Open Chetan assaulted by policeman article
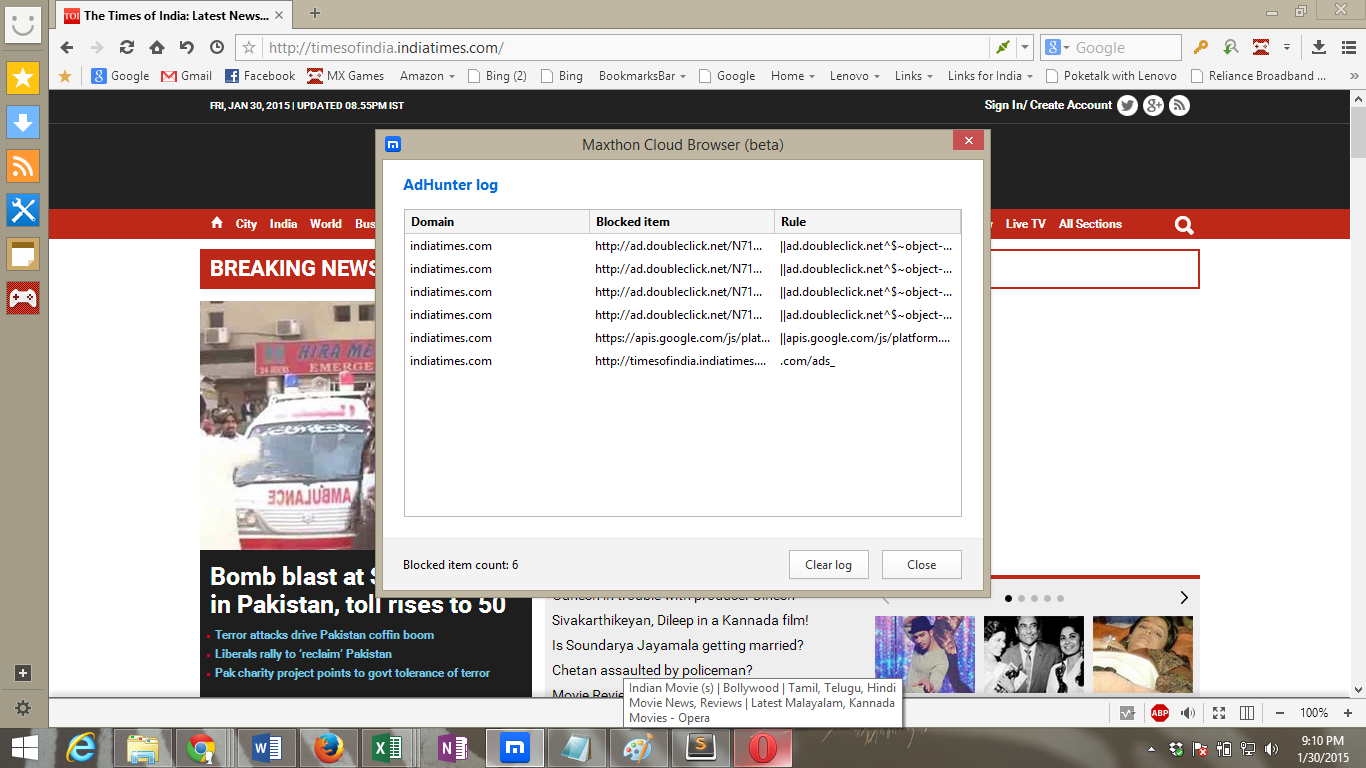 tap(652, 670)
